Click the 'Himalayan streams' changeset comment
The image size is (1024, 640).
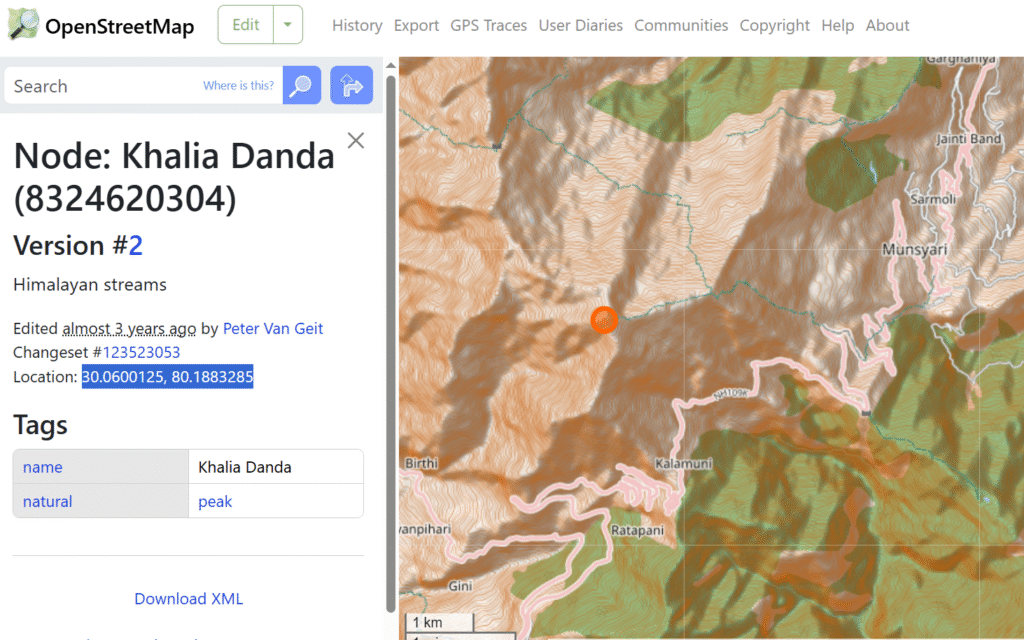click(90, 285)
